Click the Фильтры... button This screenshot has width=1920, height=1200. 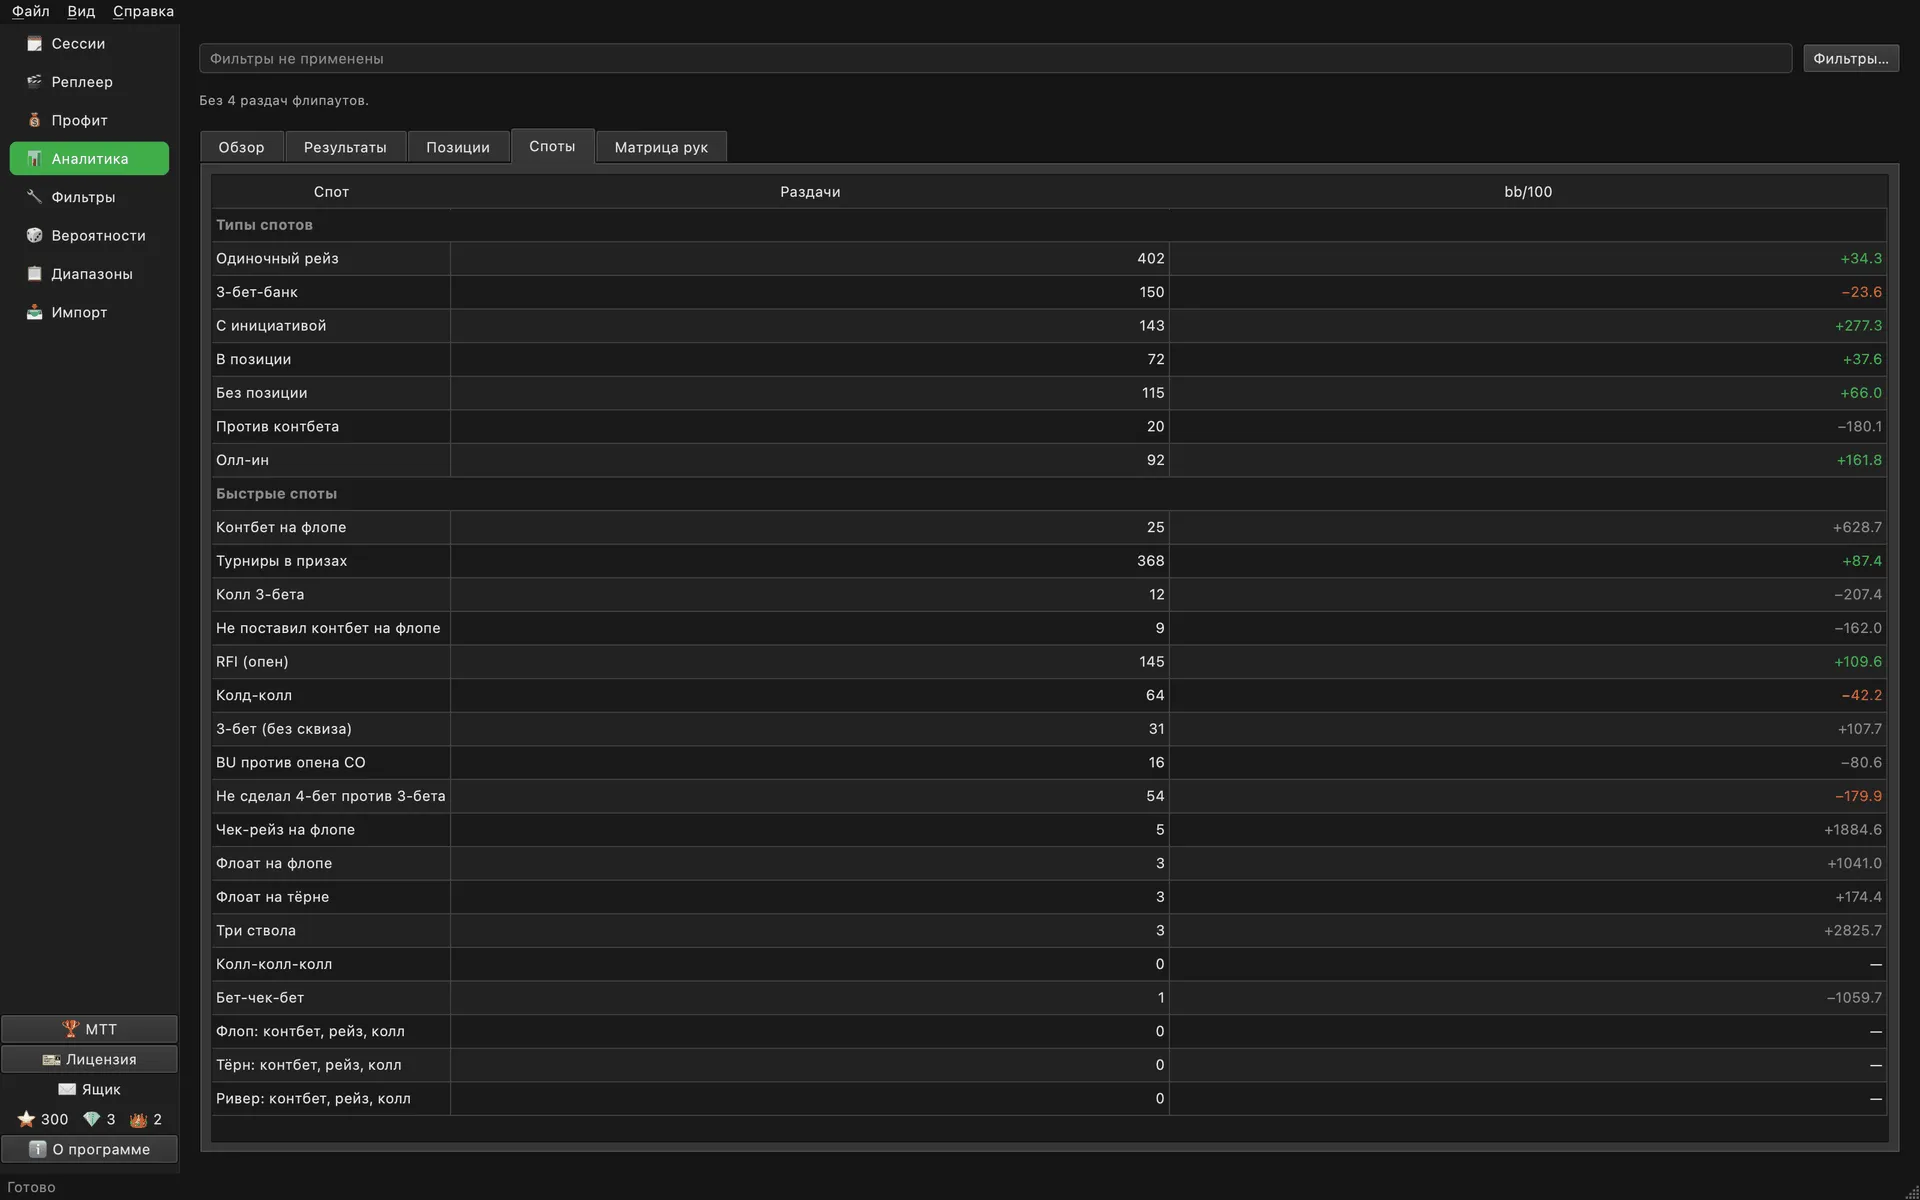[1851, 58]
